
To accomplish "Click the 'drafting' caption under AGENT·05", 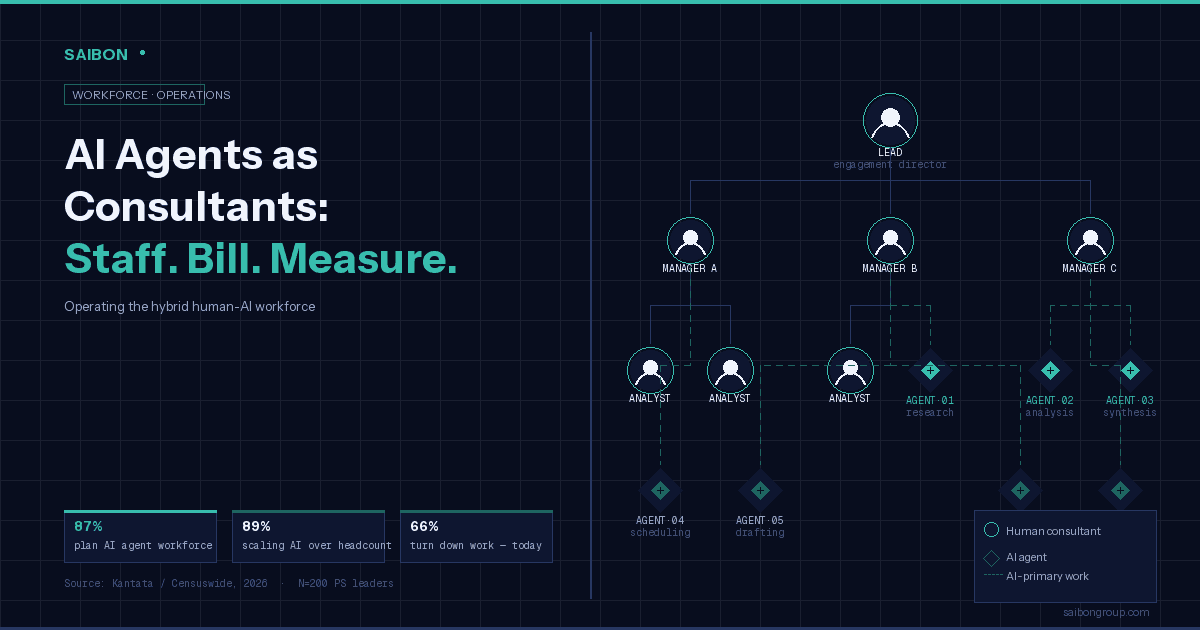I will [760, 532].
